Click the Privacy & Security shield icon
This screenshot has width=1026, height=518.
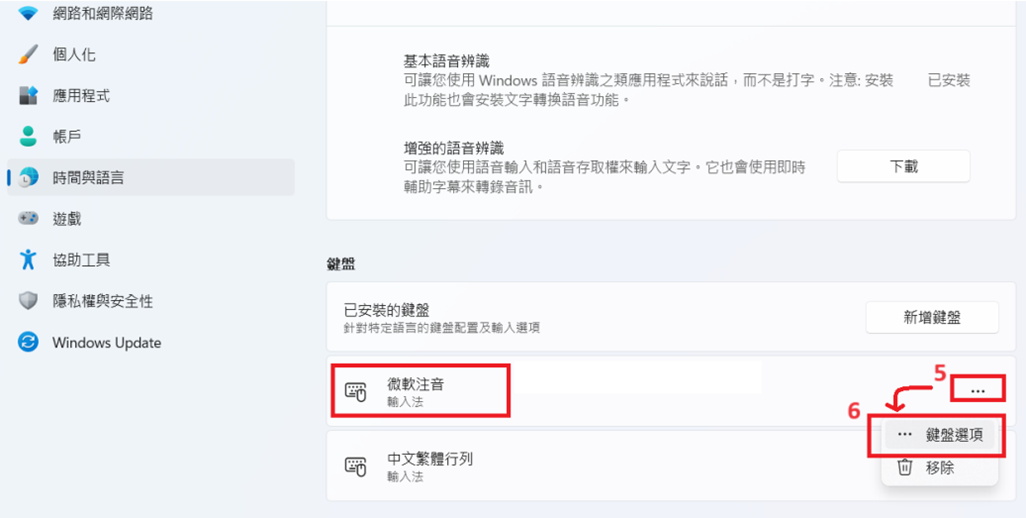pyautogui.click(x=28, y=301)
